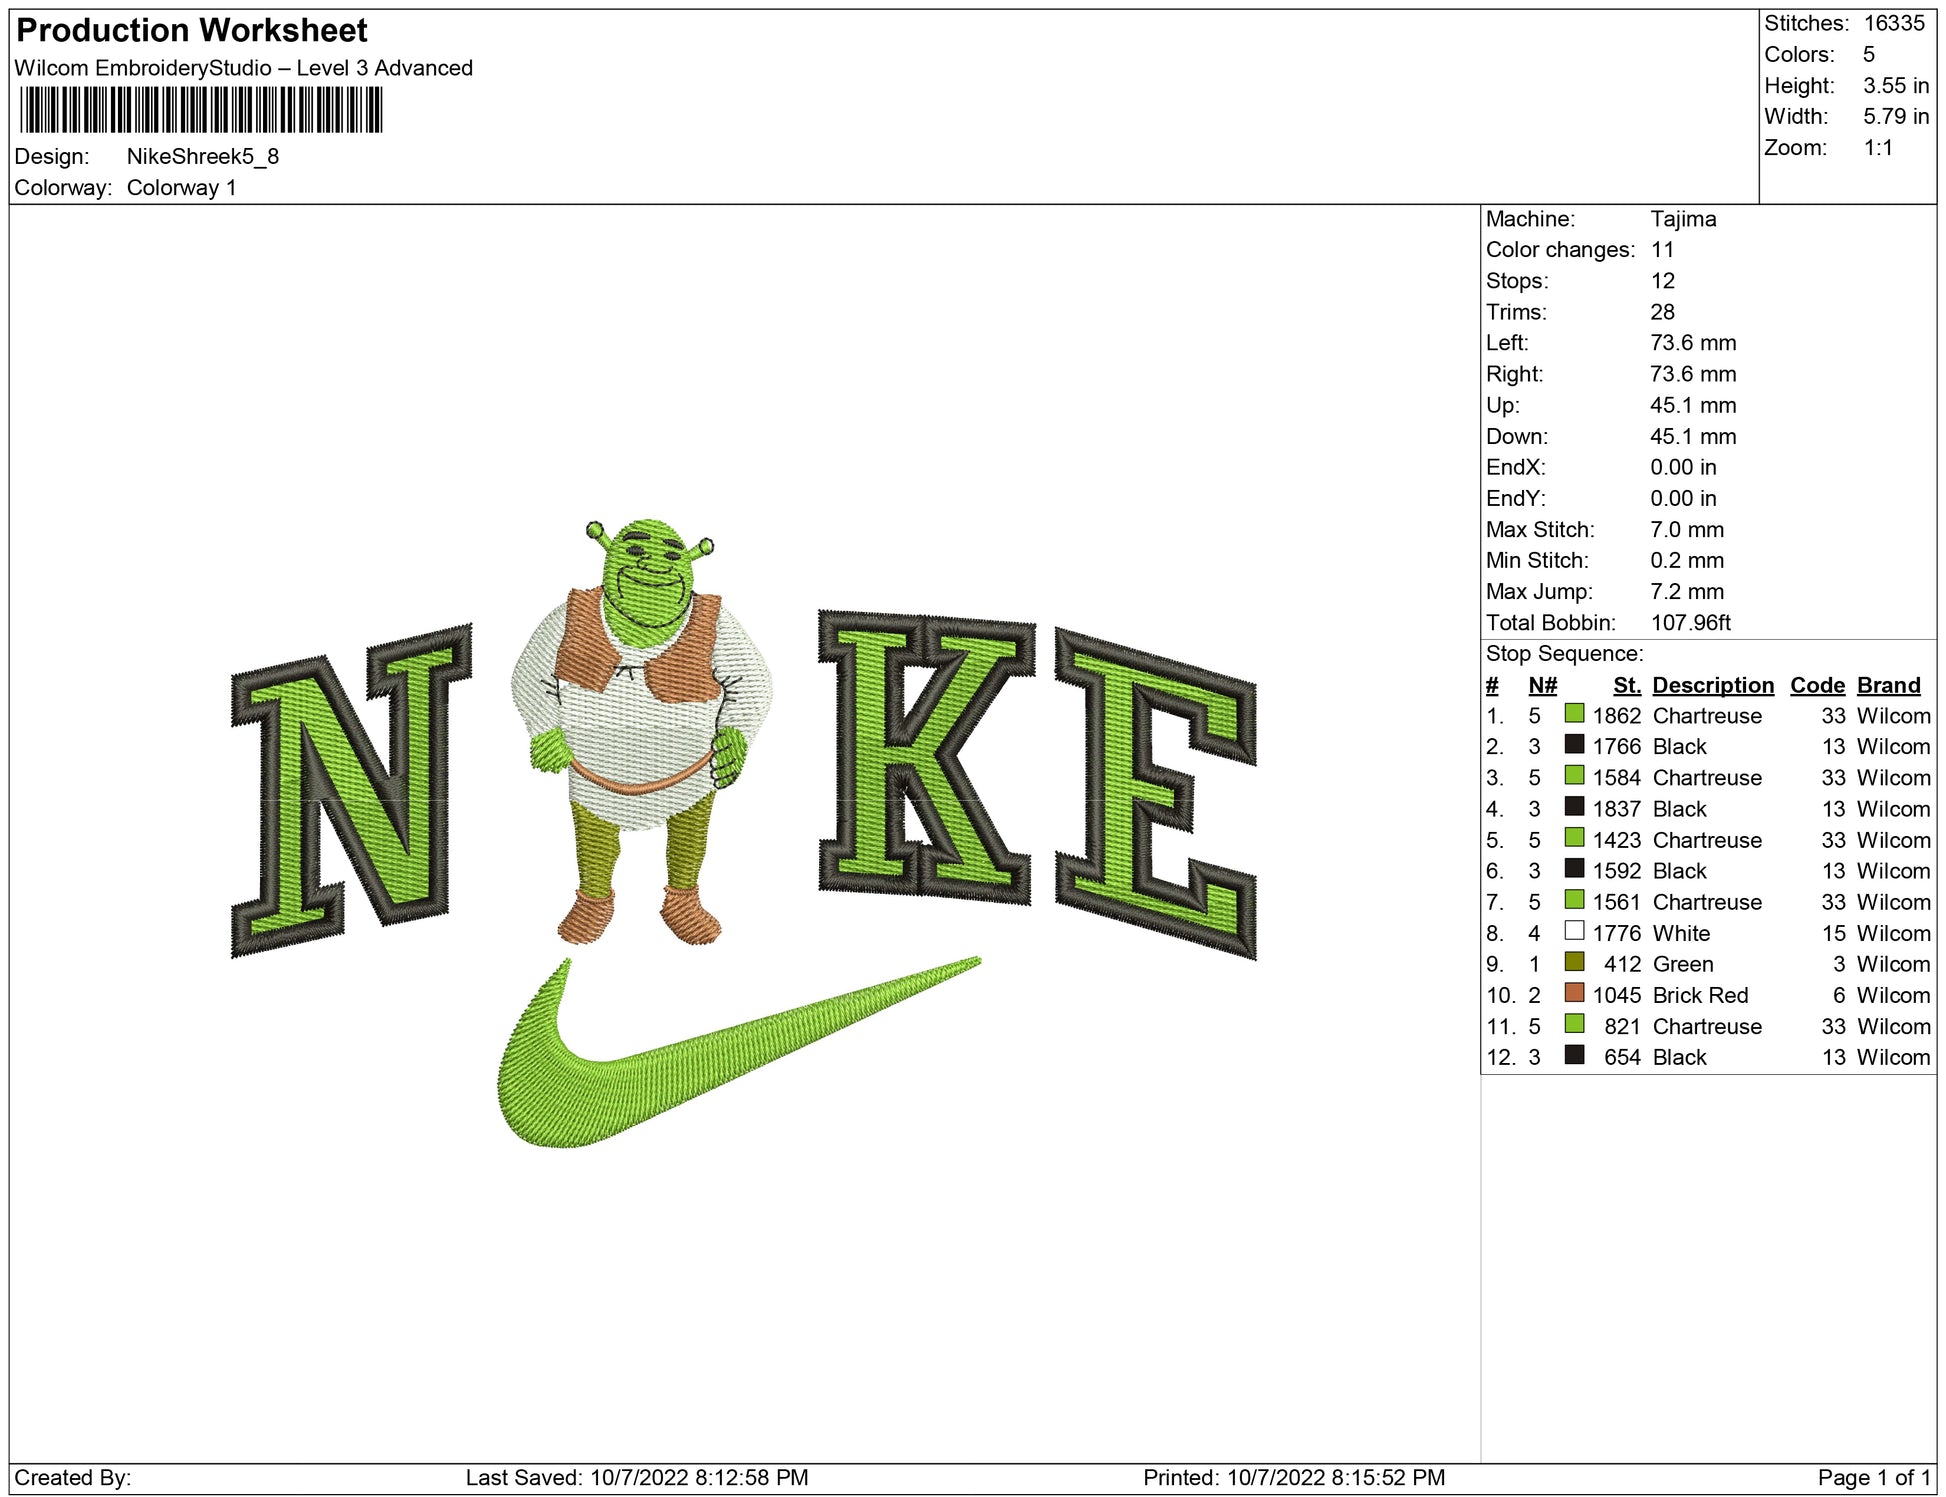Click the Chartreuse swatch in stop 11

pyautogui.click(x=1574, y=1024)
